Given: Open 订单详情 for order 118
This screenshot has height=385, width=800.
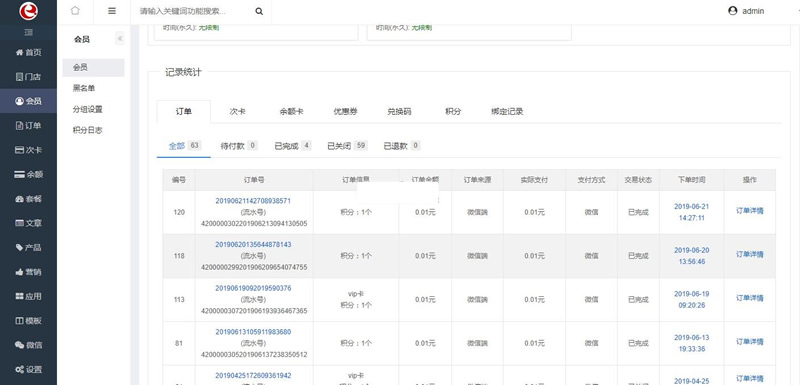Looking at the screenshot, I should pos(749,254).
